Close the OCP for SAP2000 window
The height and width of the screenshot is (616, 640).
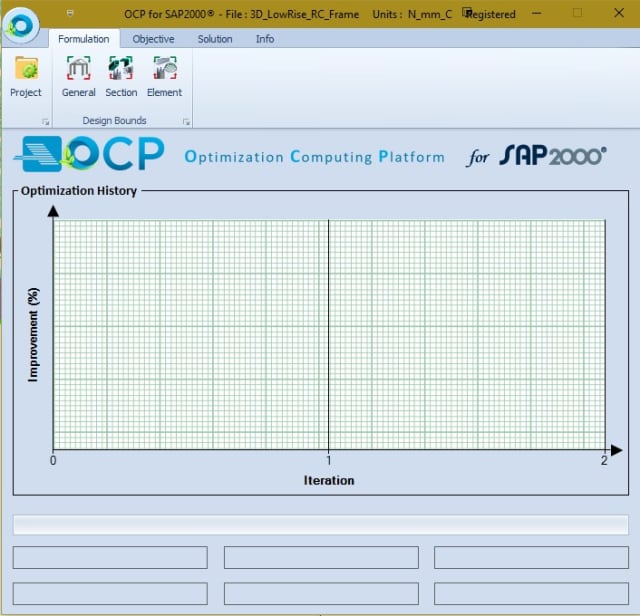point(619,13)
